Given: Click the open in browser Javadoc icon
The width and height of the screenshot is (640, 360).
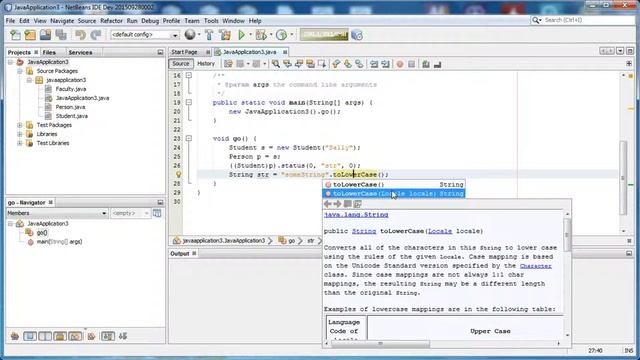Looking at the screenshot, I should tap(347, 204).
